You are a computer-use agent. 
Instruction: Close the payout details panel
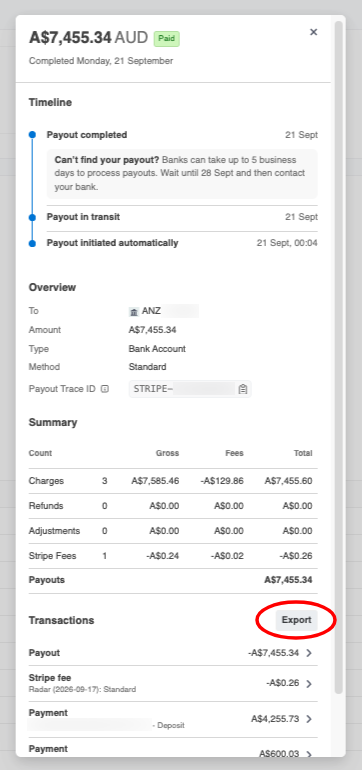(x=313, y=32)
